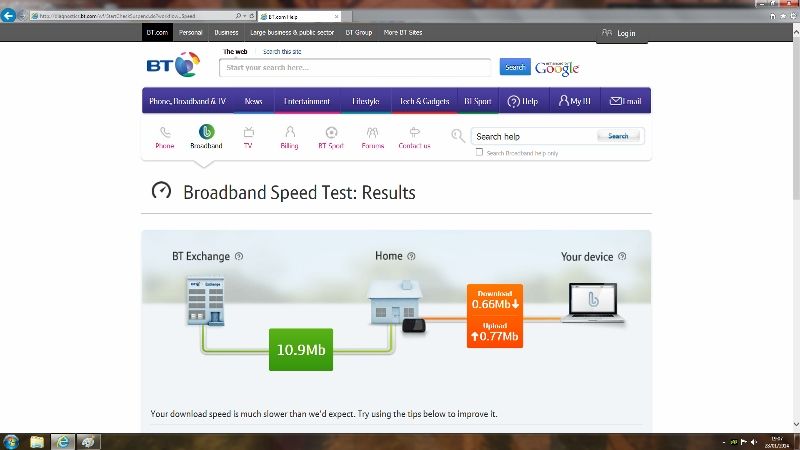Viewport: 800px width, 450px height.
Task: Open the Phone, Broadband & TV menu
Action: [188, 101]
